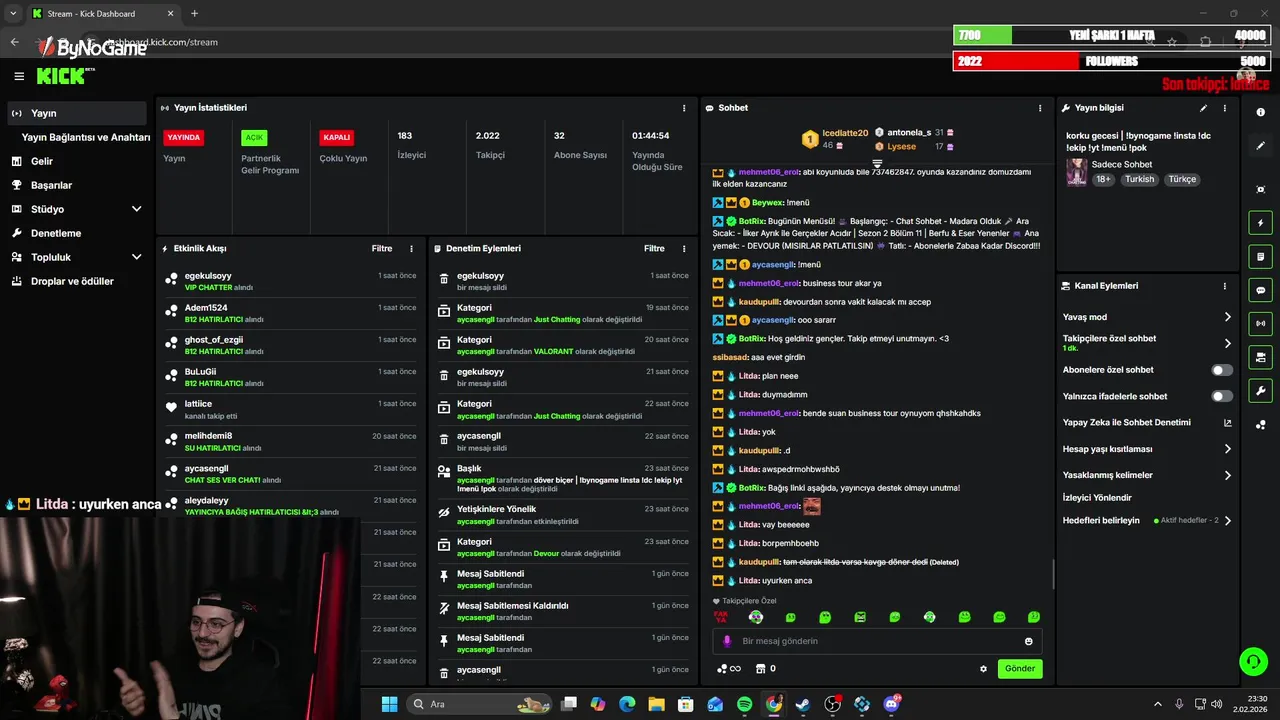Click the pencil edit icon in right toolbar
This screenshot has height=720, width=1280.
tap(1260, 146)
